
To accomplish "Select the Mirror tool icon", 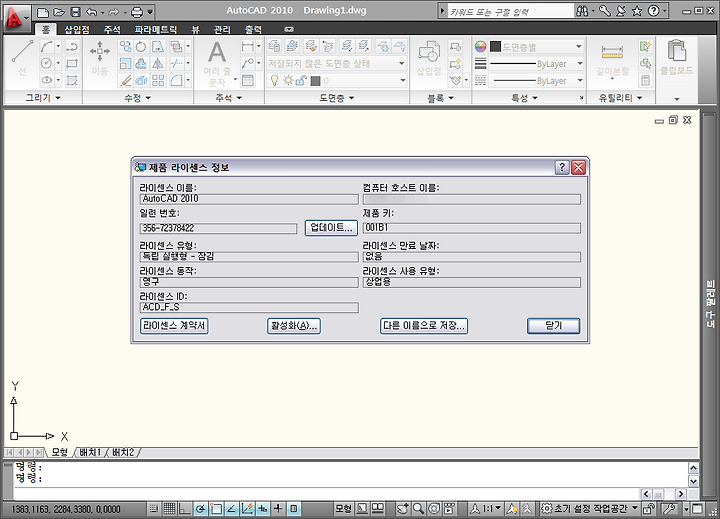I will pos(158,63).
